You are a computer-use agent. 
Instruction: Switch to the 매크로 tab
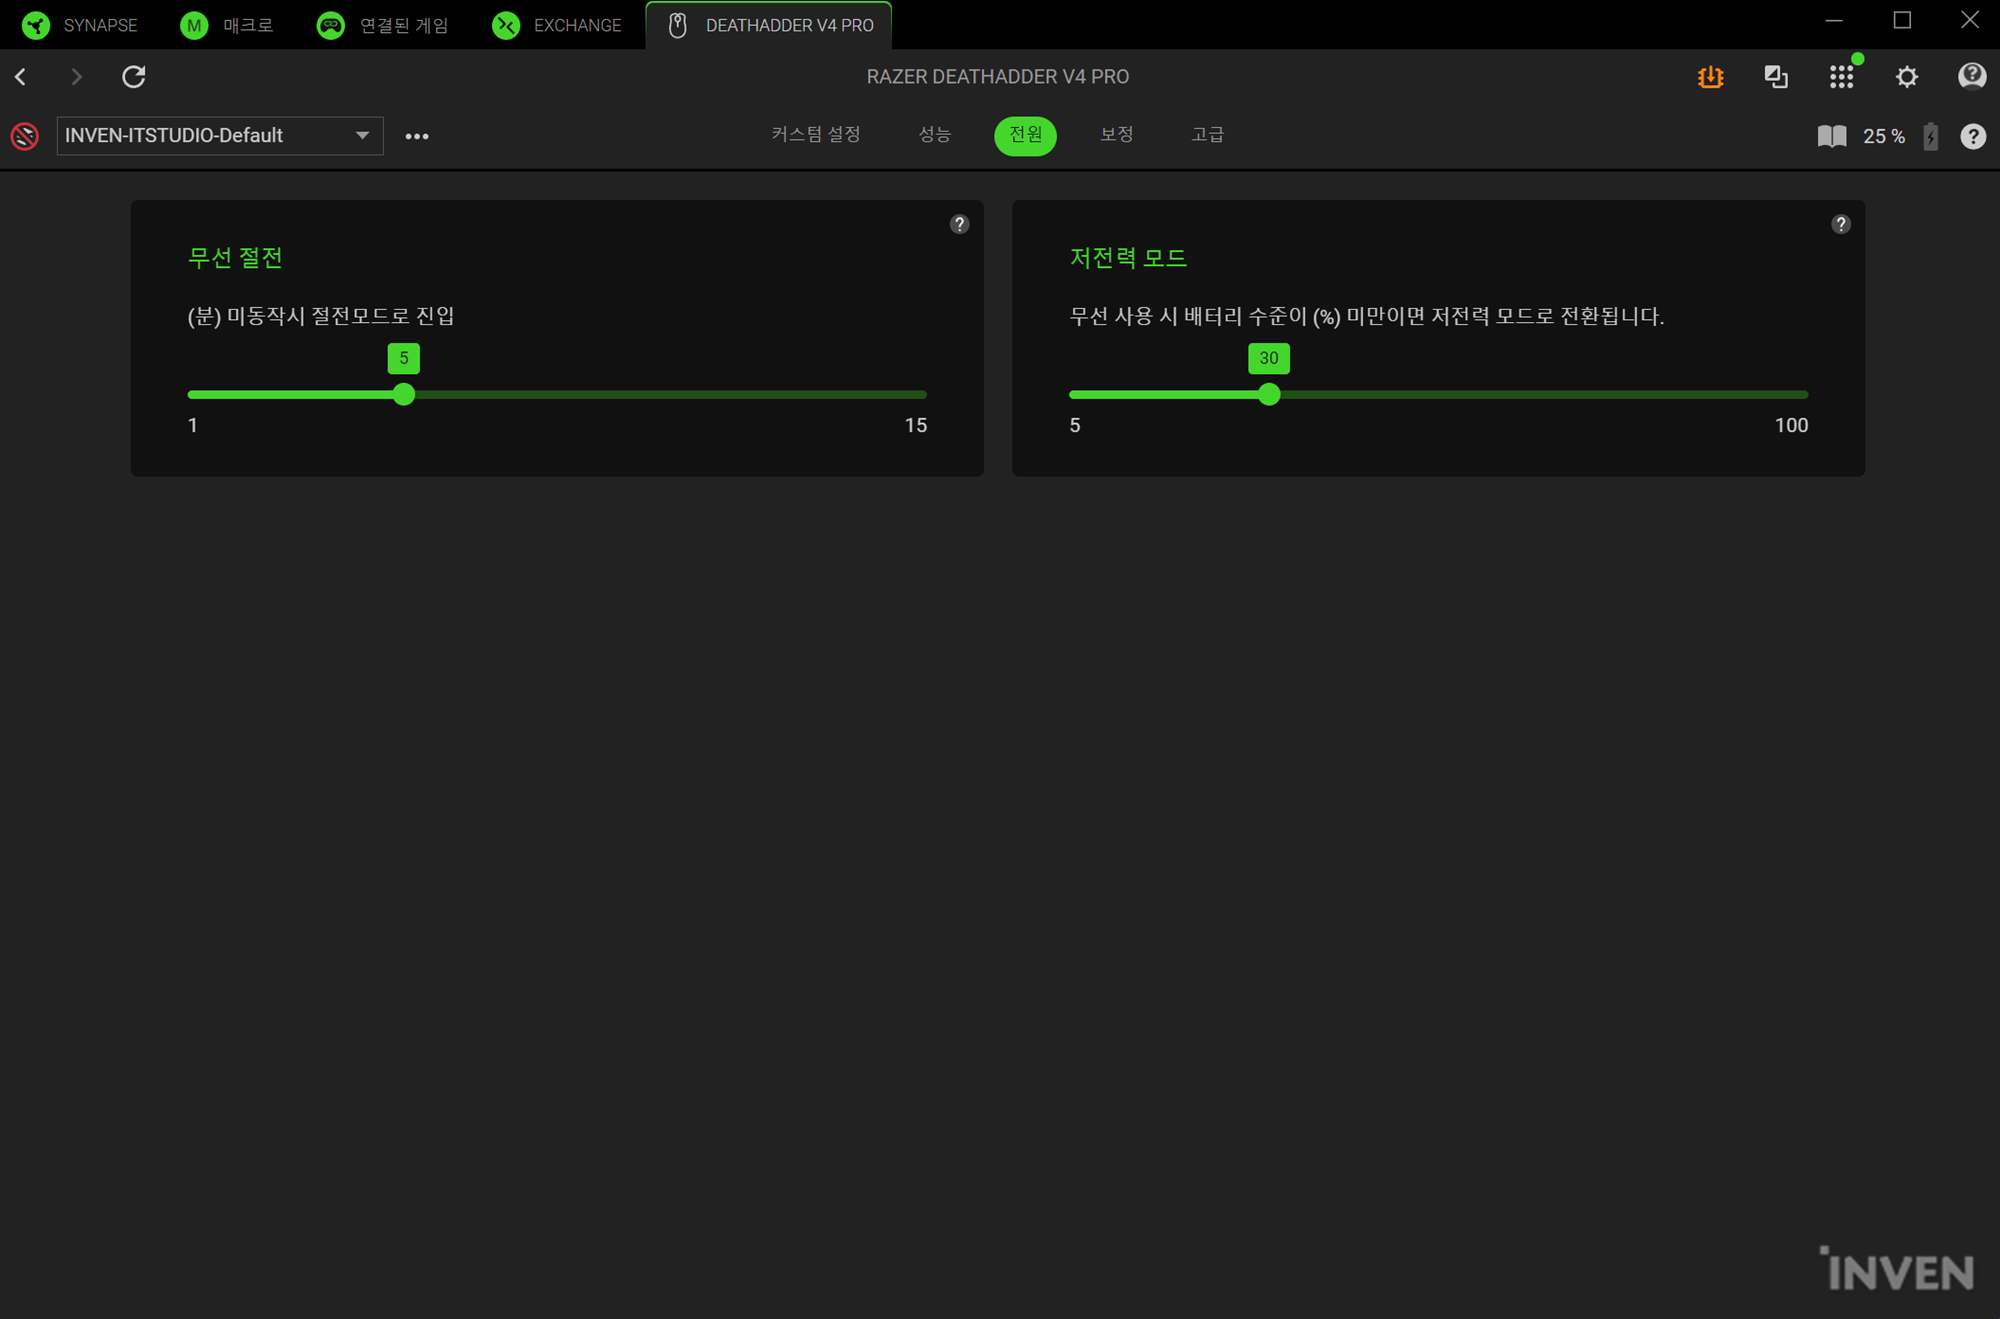pos(227,25)
